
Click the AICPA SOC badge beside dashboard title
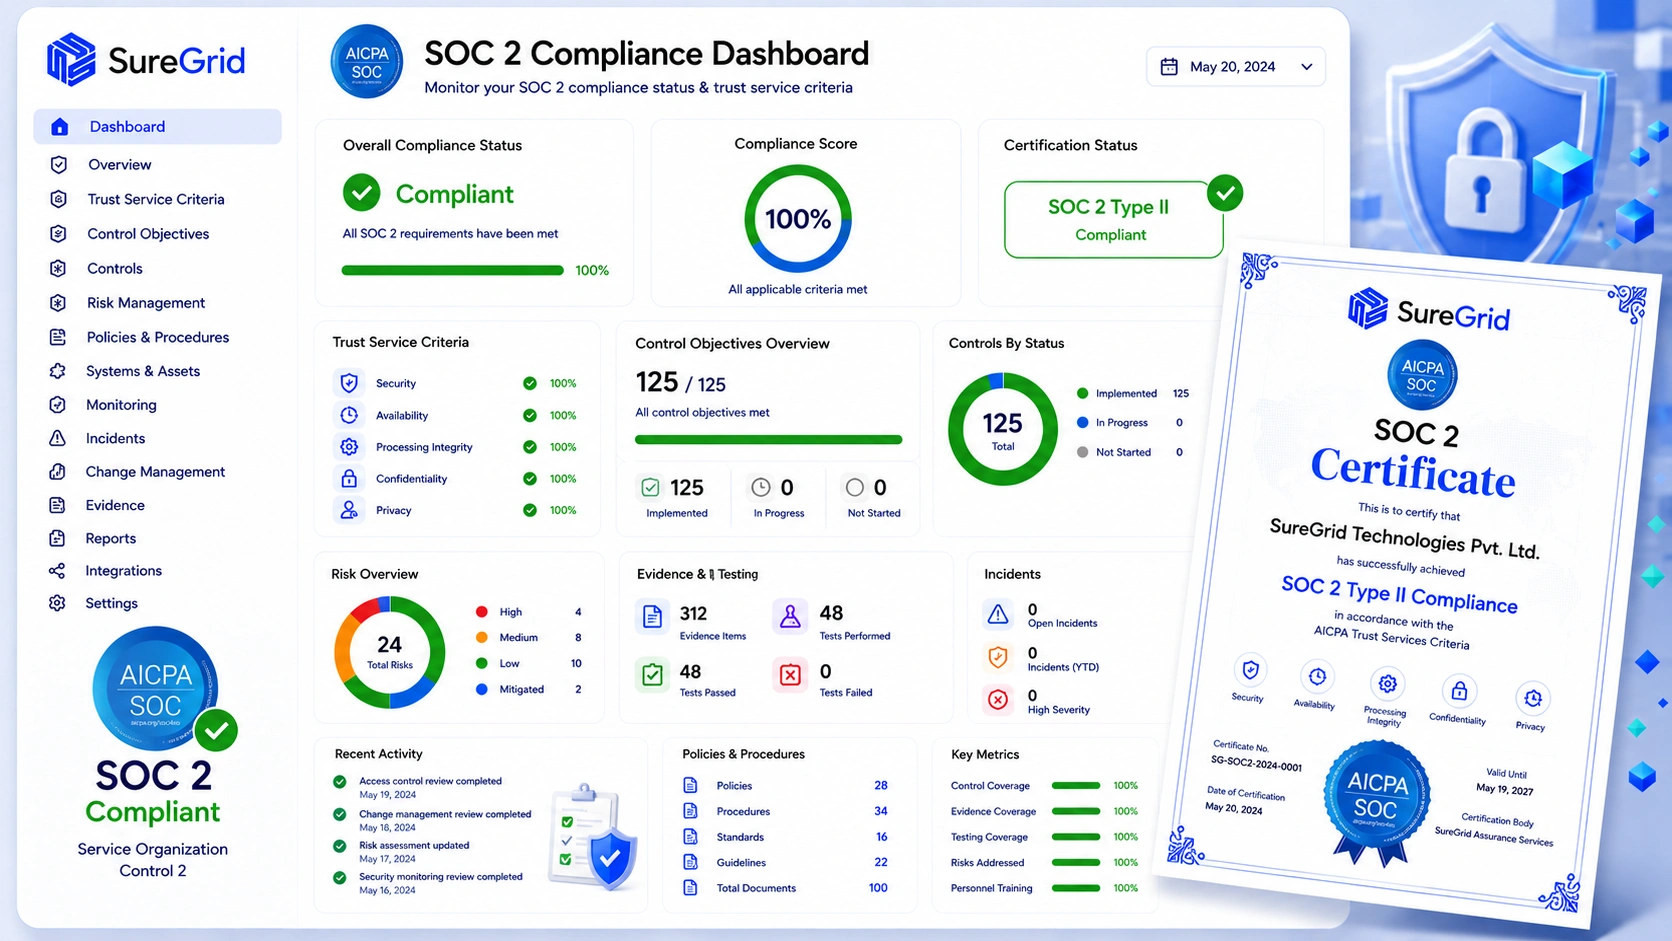coord(367,62)
